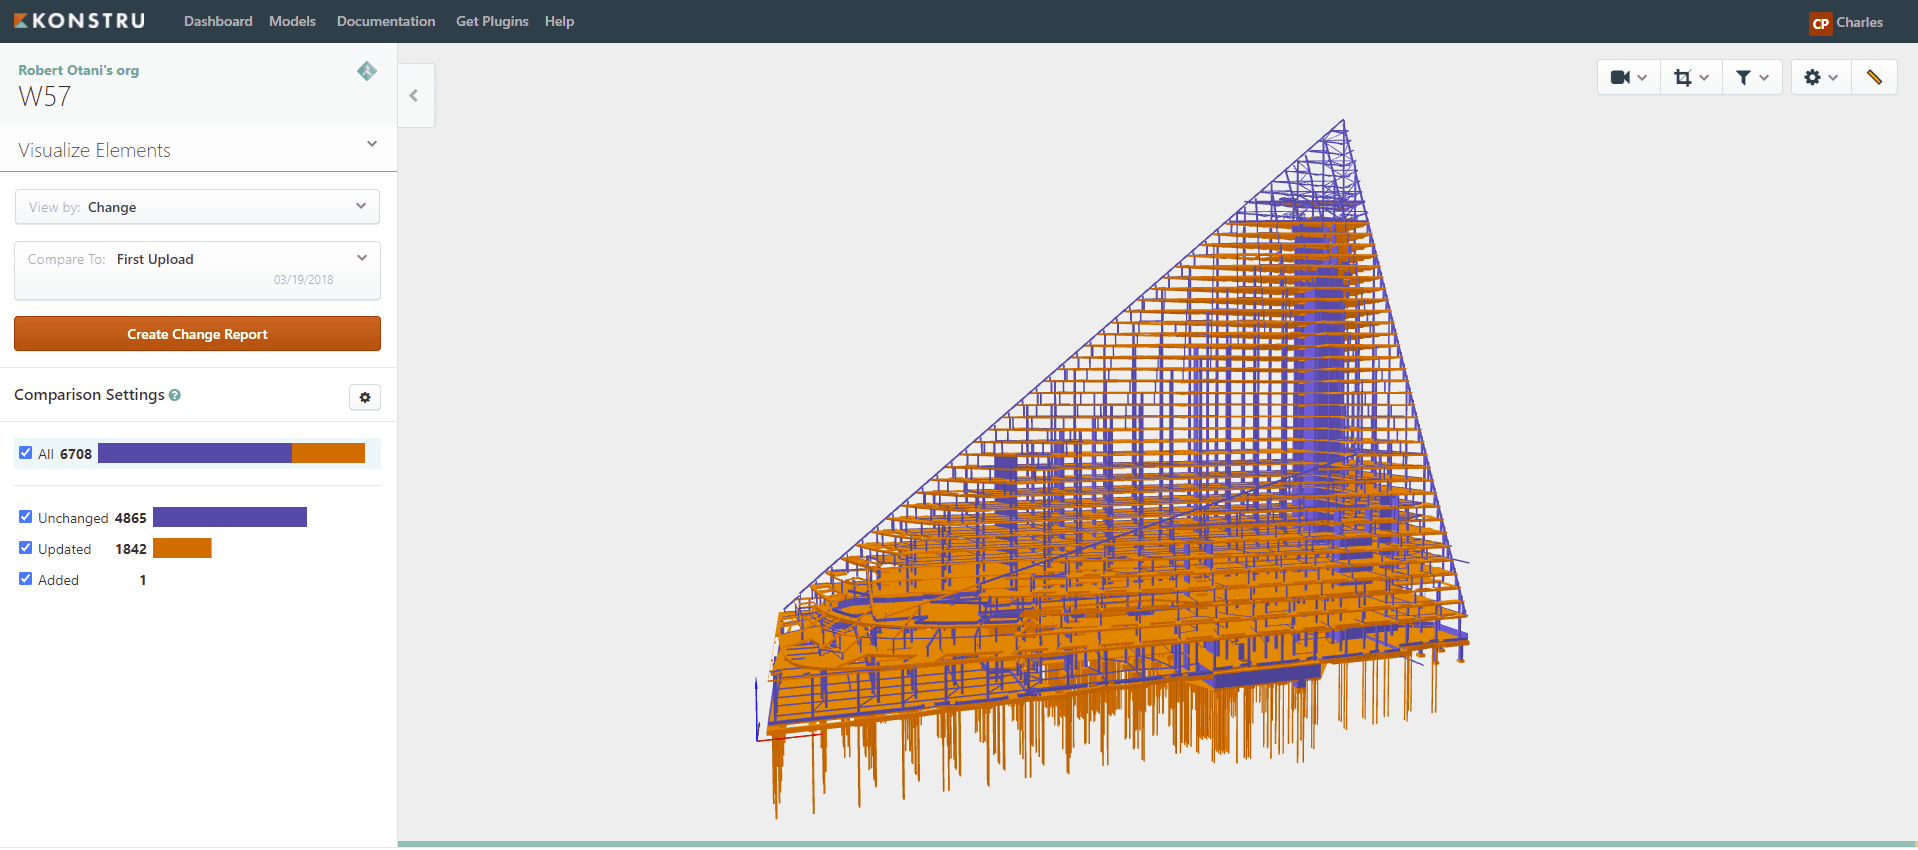Select the measure ruler tool
Screen dimensions: 1918x850
point(1874,77)
